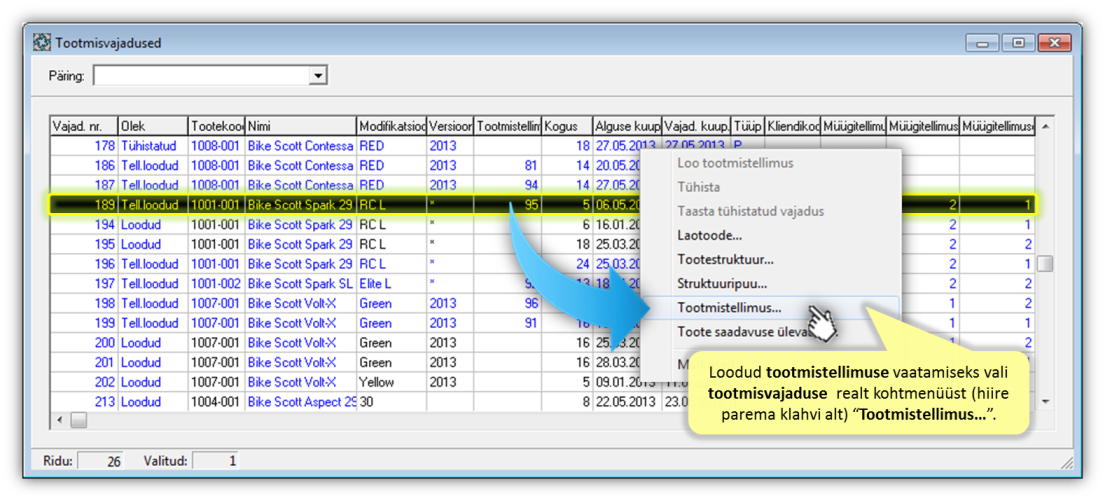Click Tootmistellimus value 91

[x=508, y=323]
